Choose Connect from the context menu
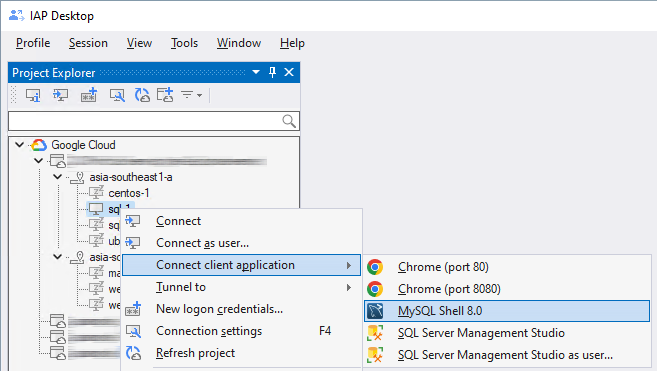657x371 pixels. coord(241,221)
